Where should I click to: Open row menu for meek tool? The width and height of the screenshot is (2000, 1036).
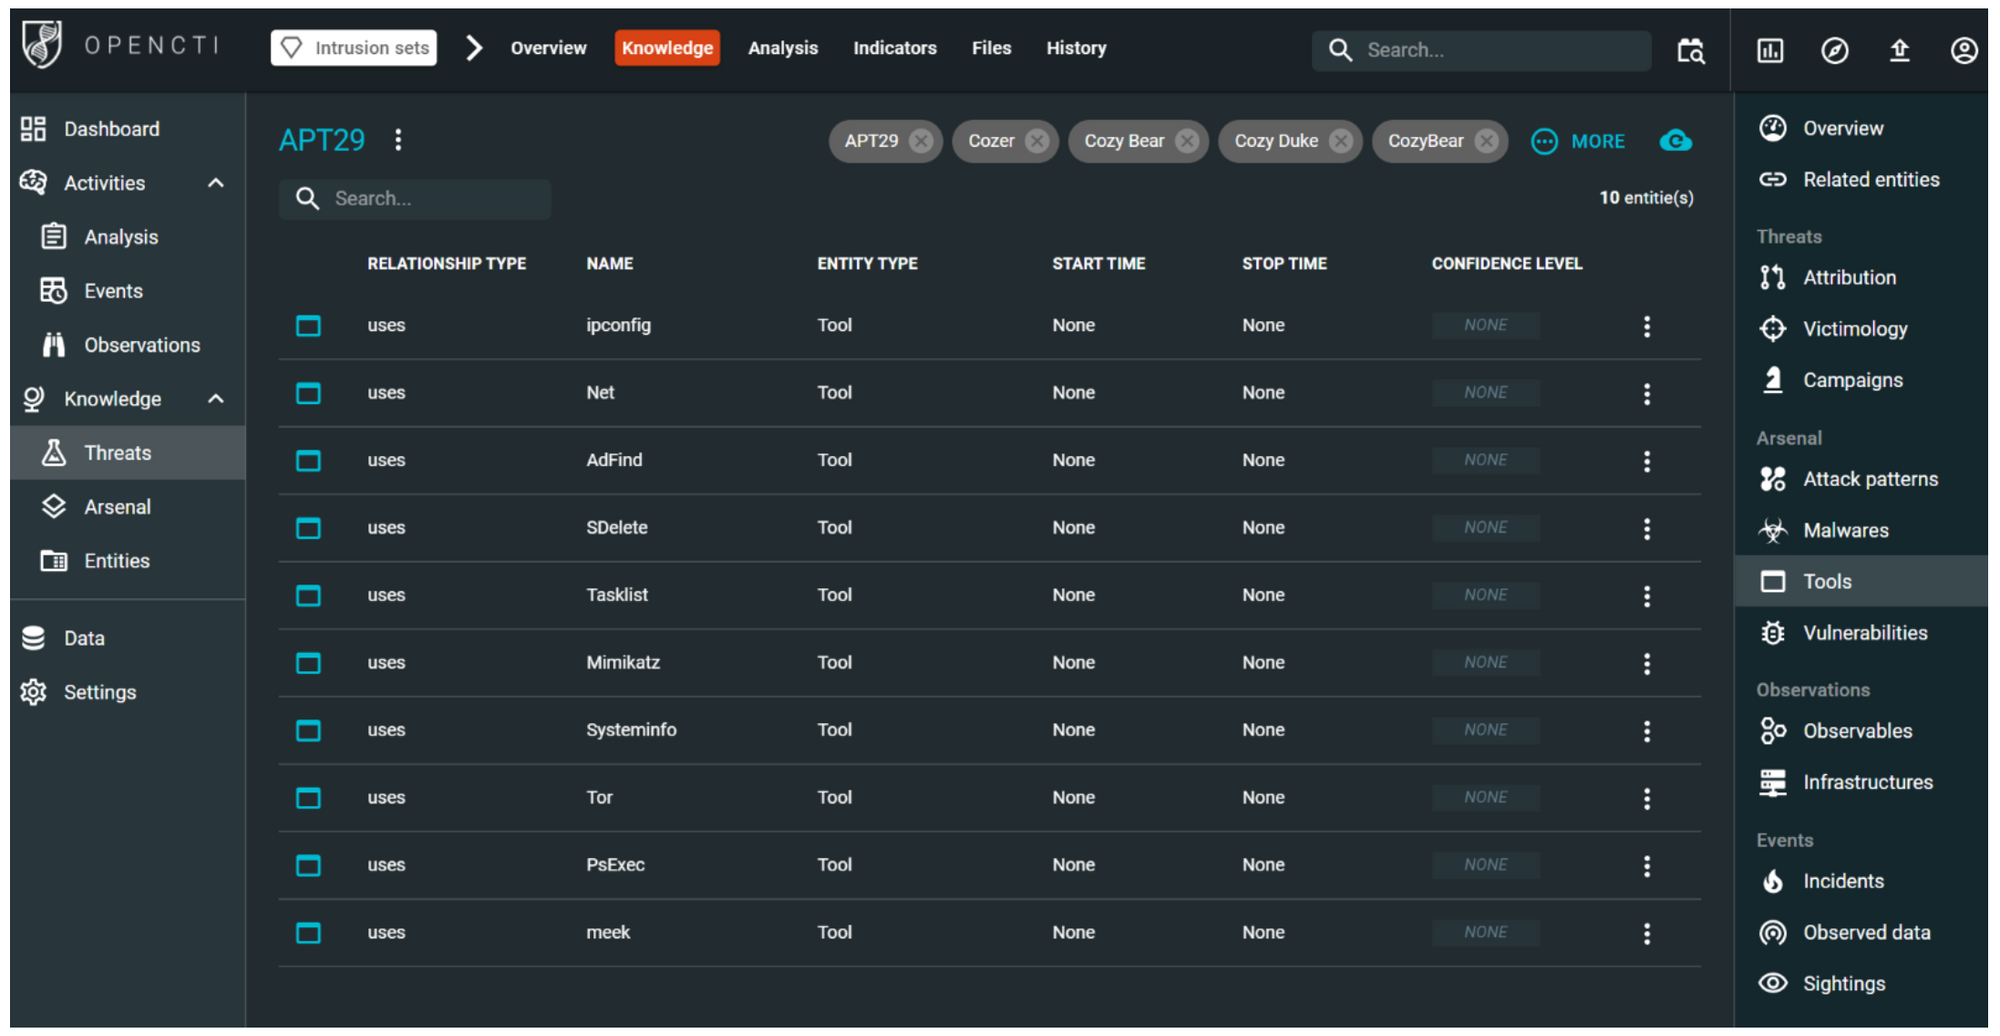1647,934
